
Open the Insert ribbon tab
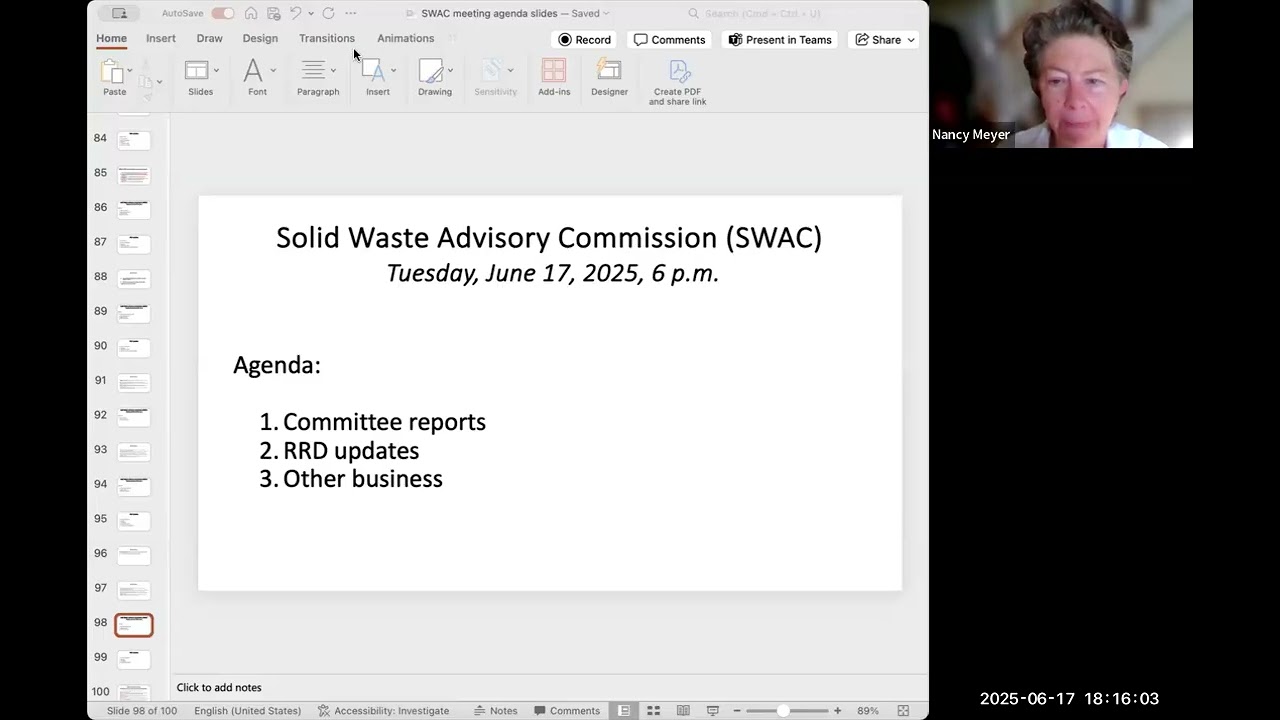[x=161, y=38]
